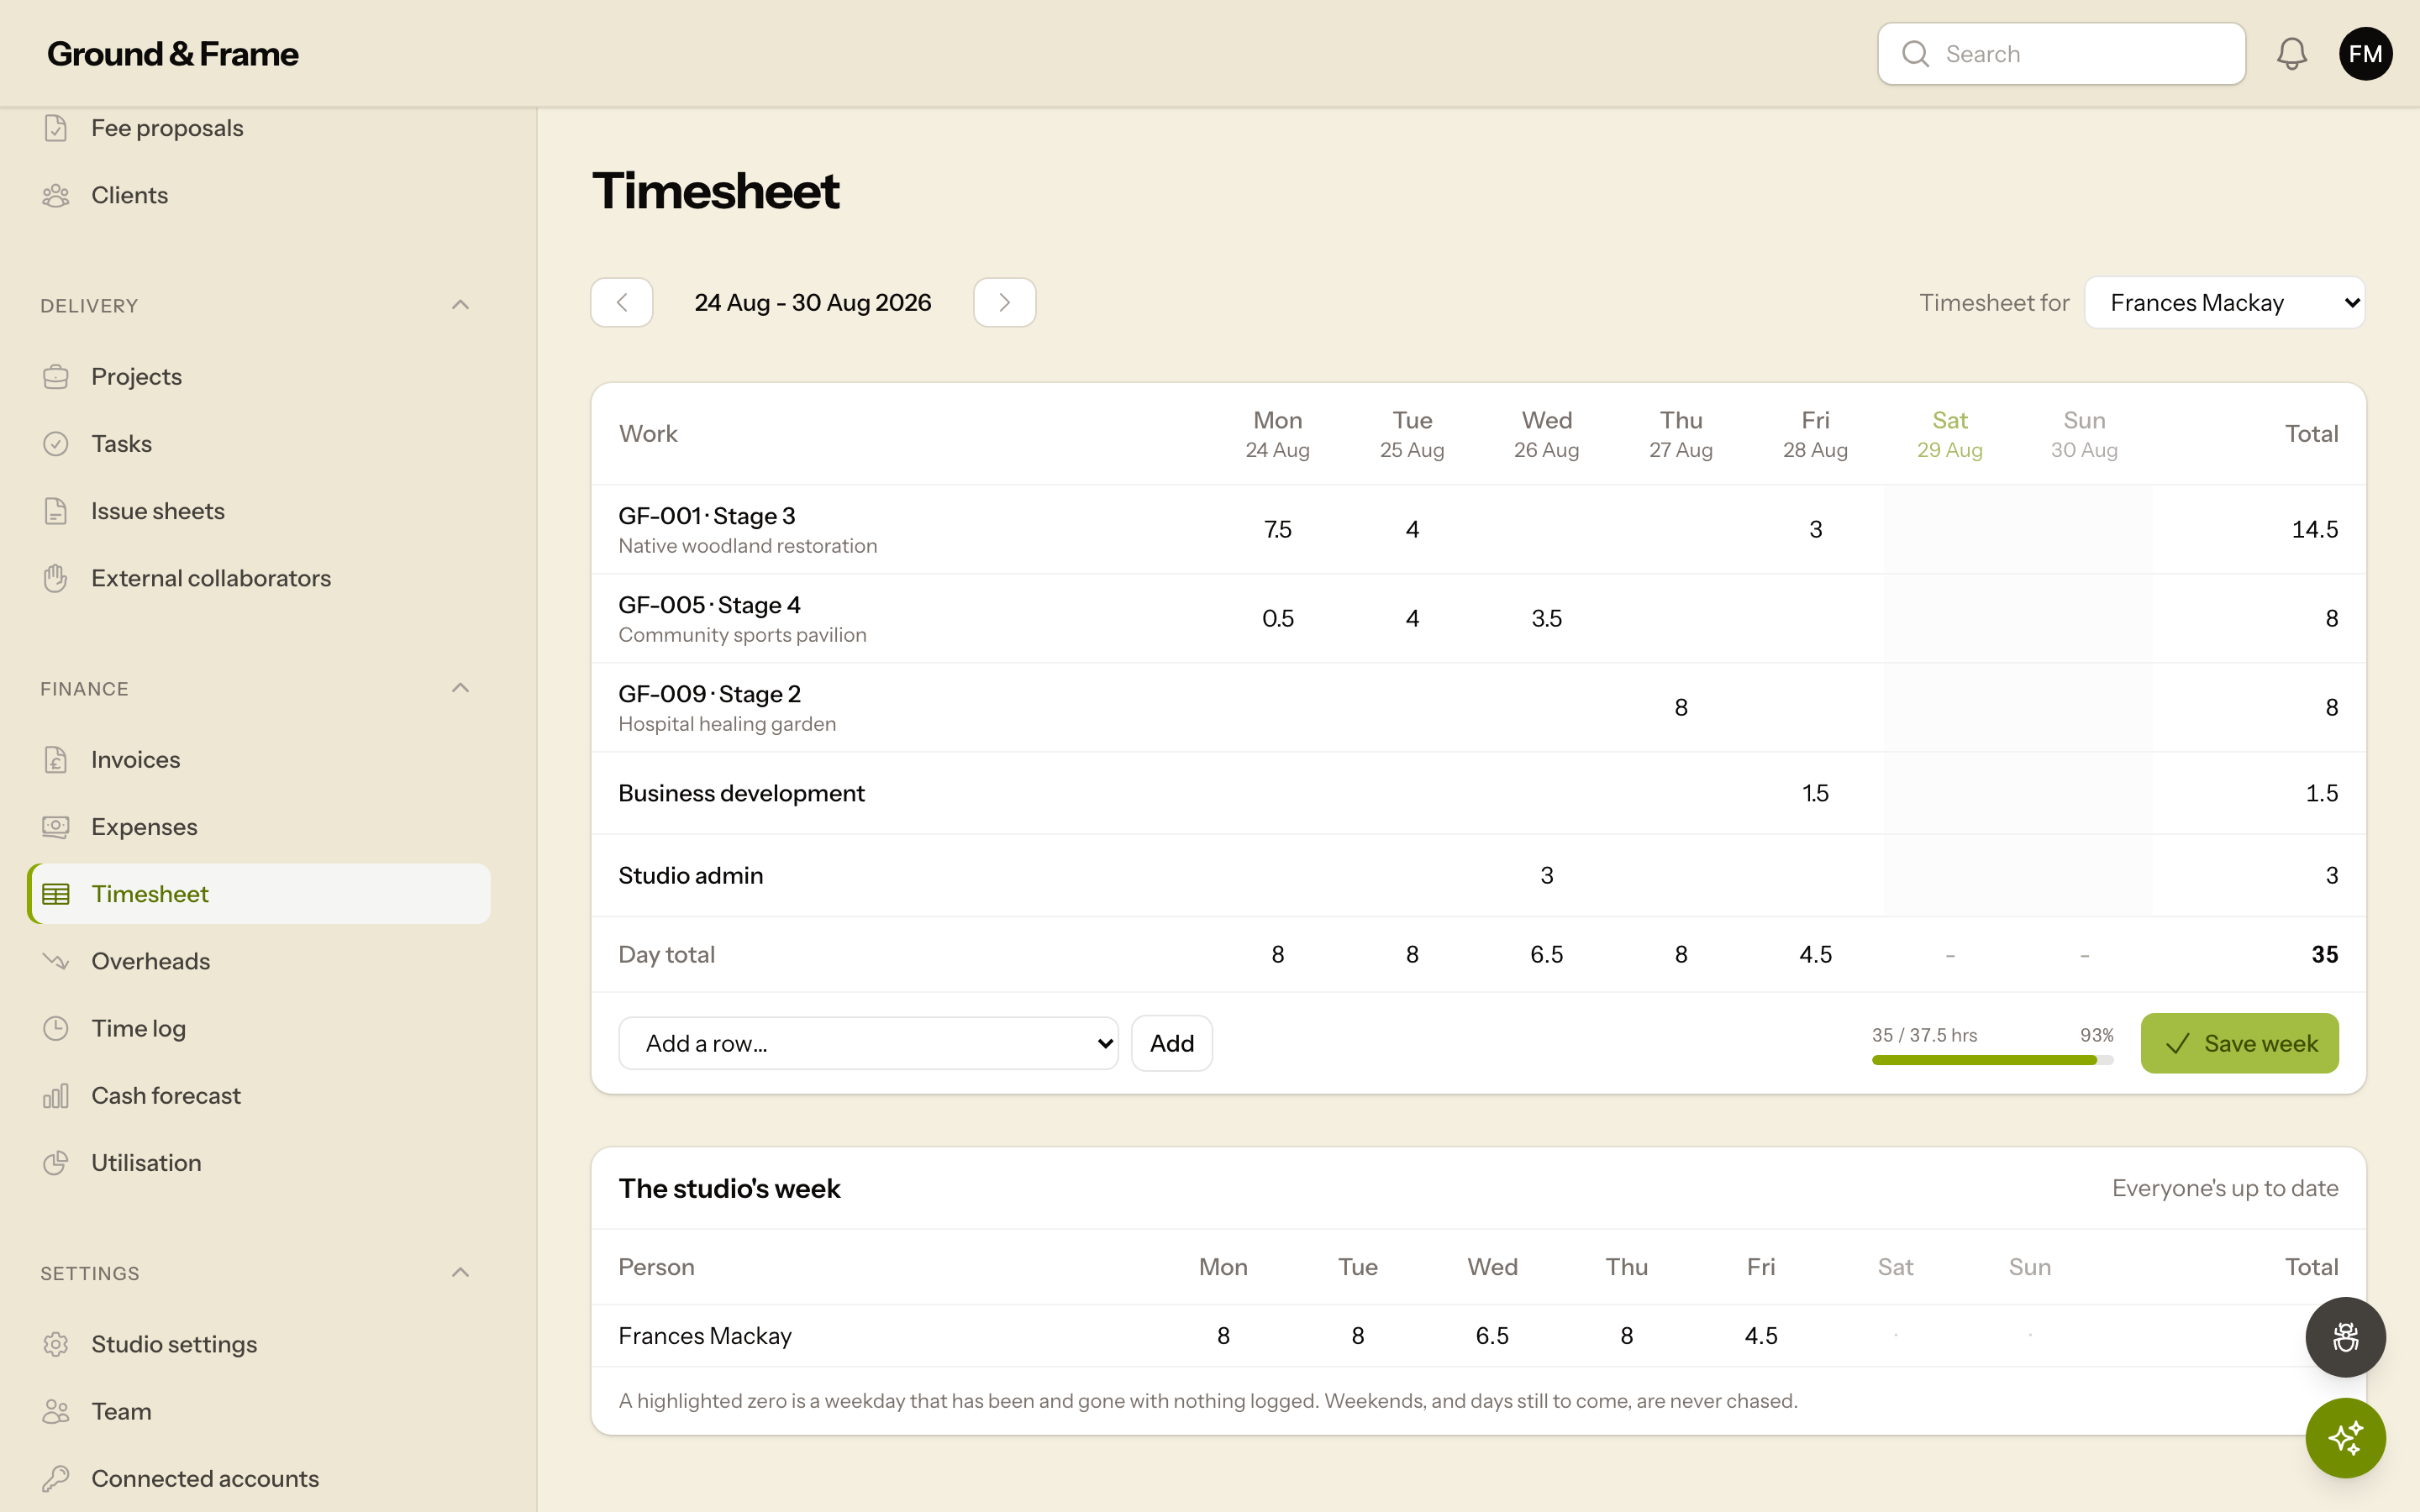2420x1512 pixels.
Task: Go to the previous week
Action: click(x=621, y=302)
